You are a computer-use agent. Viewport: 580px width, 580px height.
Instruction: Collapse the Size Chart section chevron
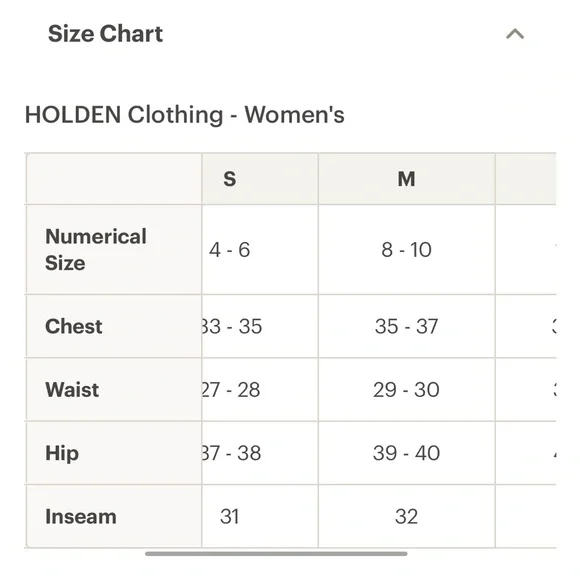point(515,34)
